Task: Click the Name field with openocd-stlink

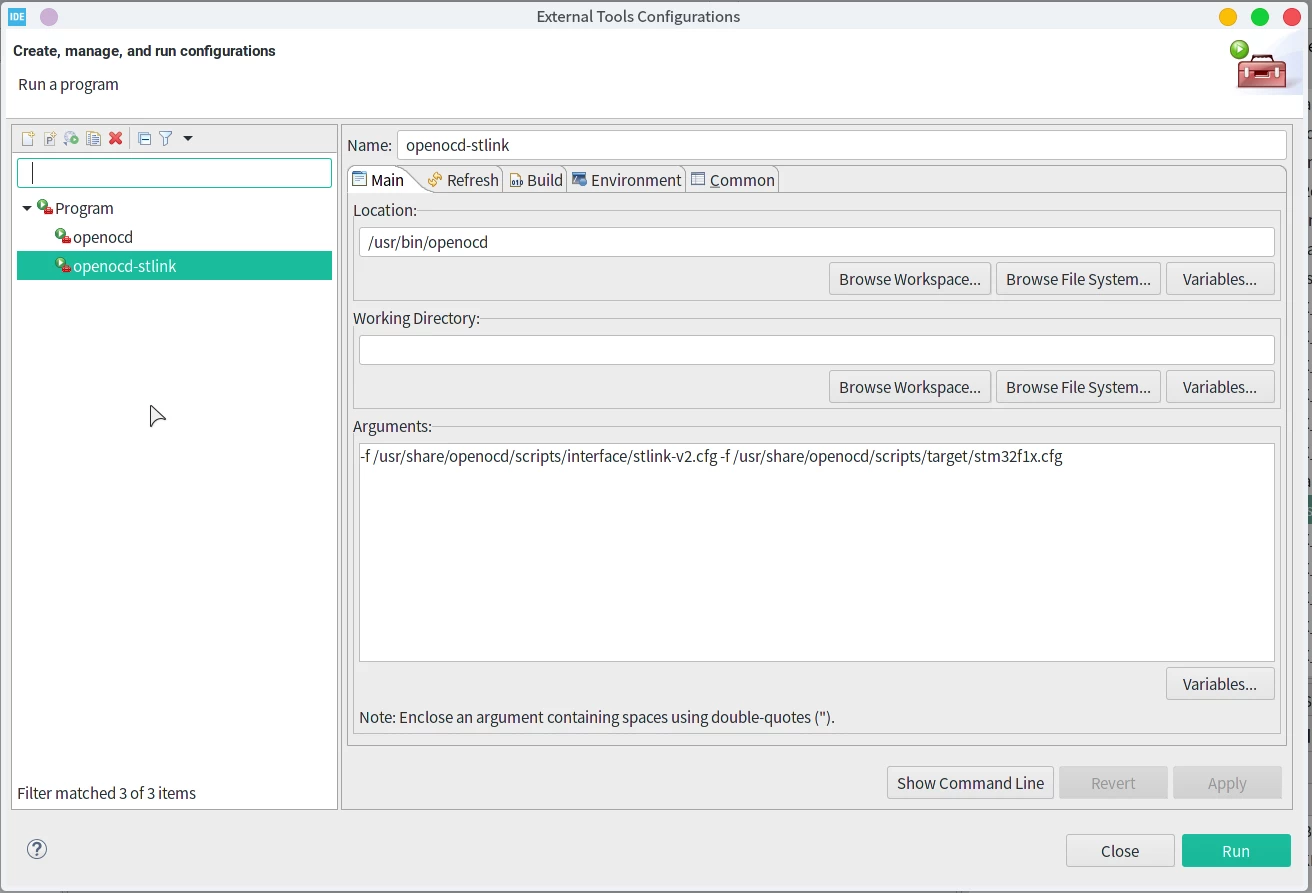Action: tap(841, 145)
